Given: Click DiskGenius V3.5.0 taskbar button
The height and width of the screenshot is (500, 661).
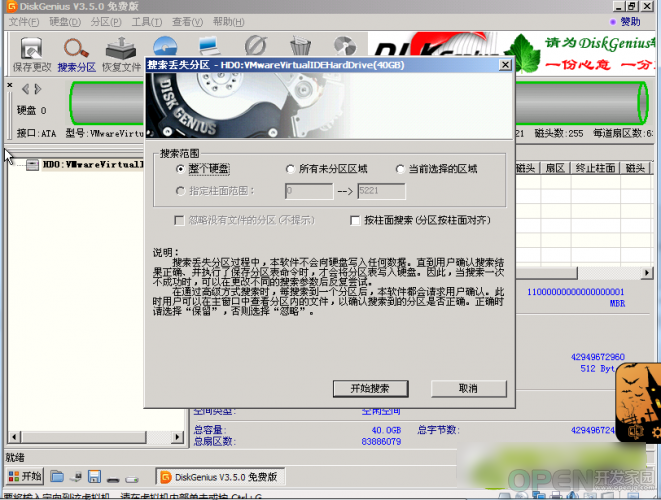Looking at the screenshot, I should point(220,477).
